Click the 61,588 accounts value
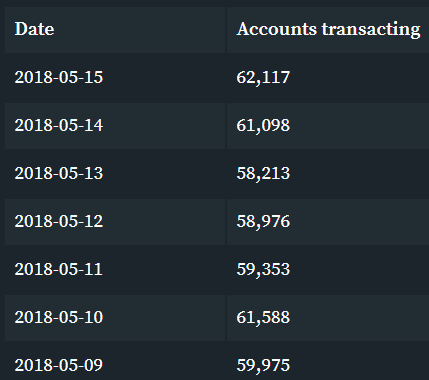429x380 pixels. [x=263, y=317]
